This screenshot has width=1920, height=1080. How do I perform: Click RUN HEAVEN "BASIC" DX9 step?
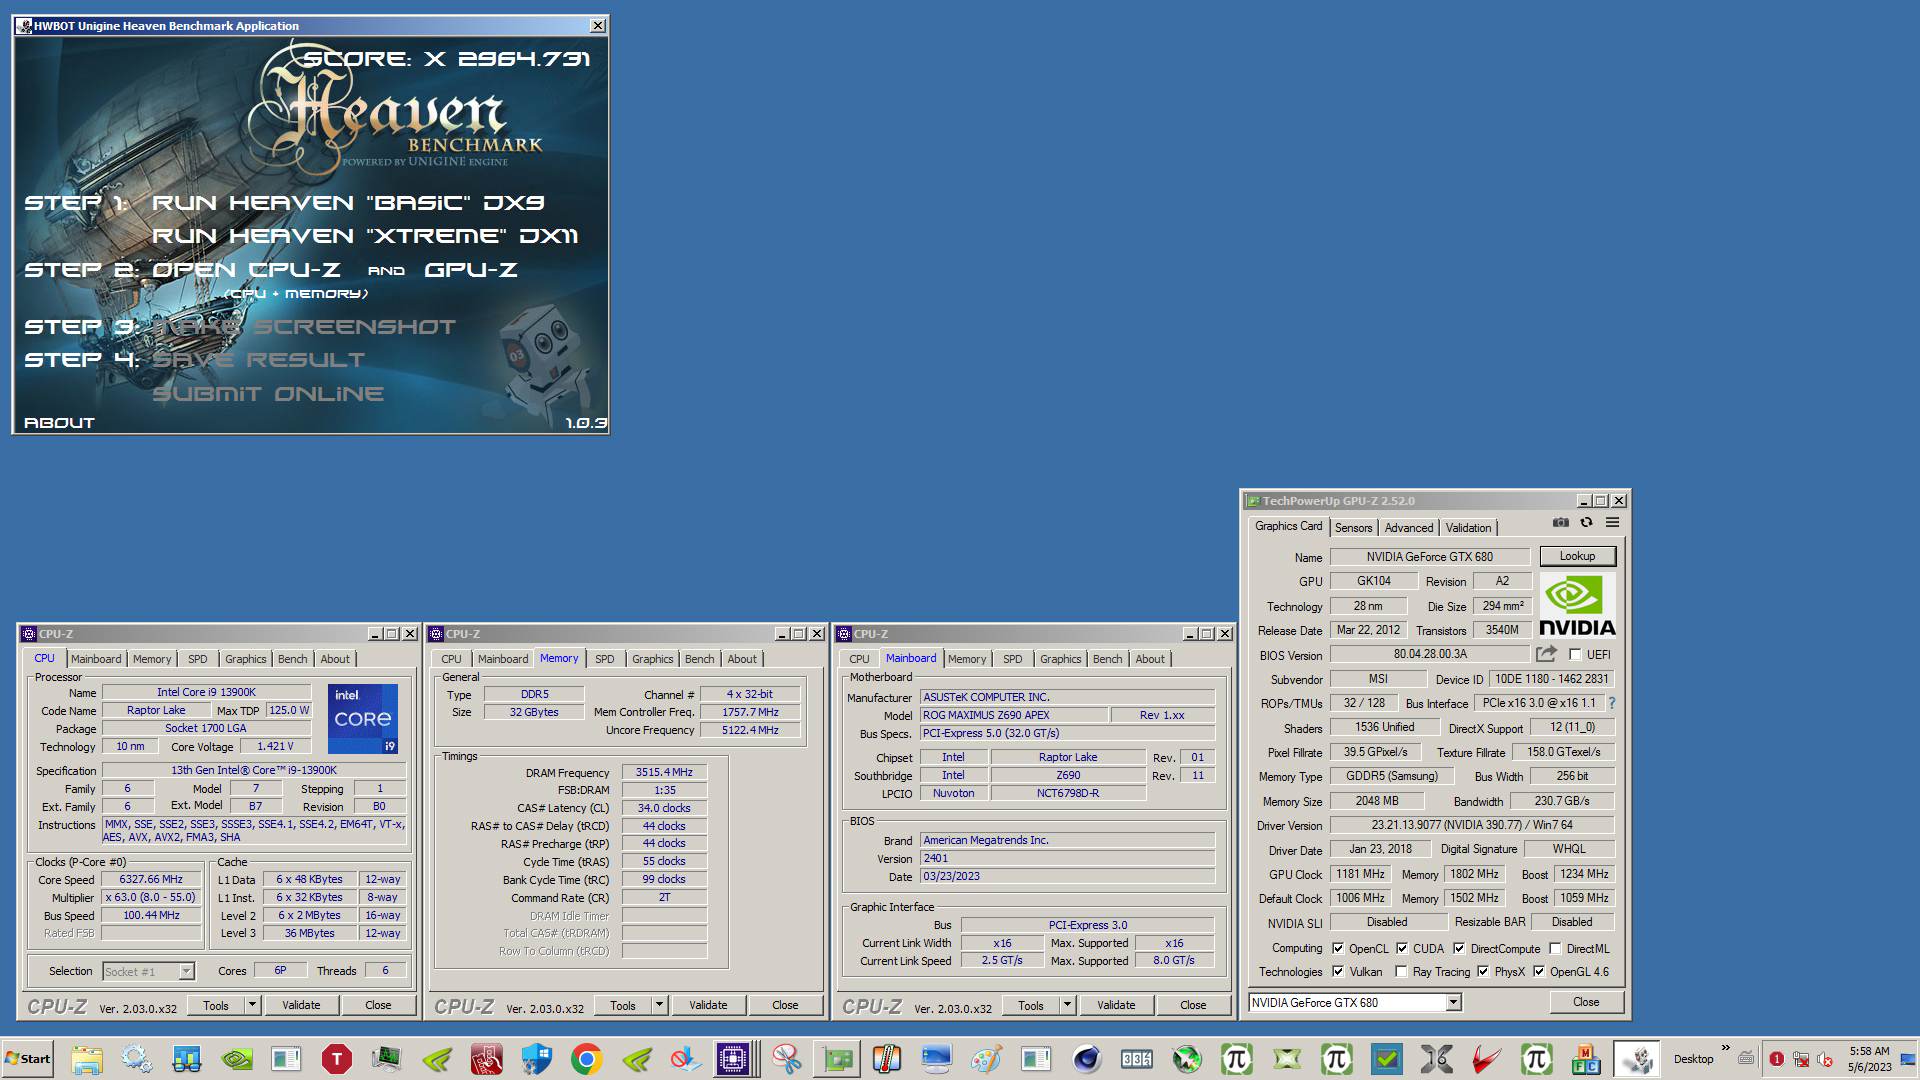(348, 203)
